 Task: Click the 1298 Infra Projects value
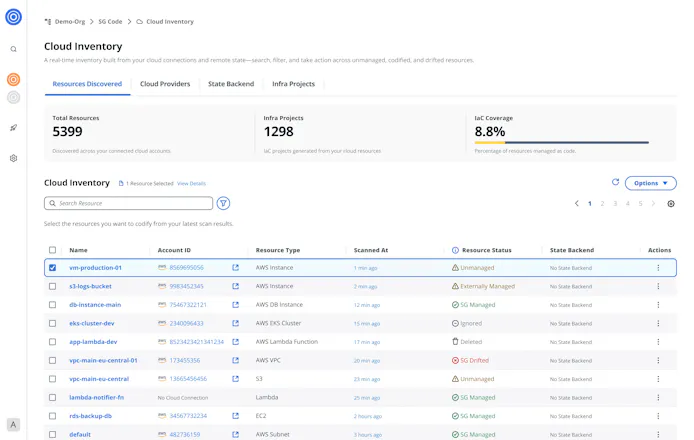point(278,131)
